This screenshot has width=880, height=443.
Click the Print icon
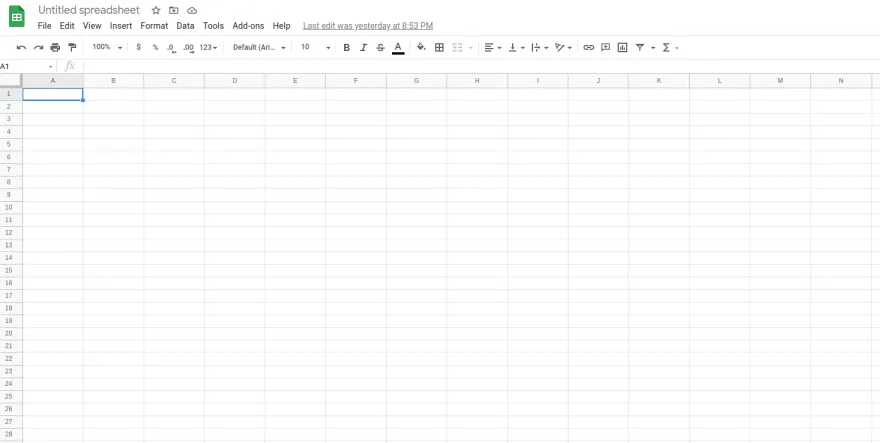click(x=55, y=47)
